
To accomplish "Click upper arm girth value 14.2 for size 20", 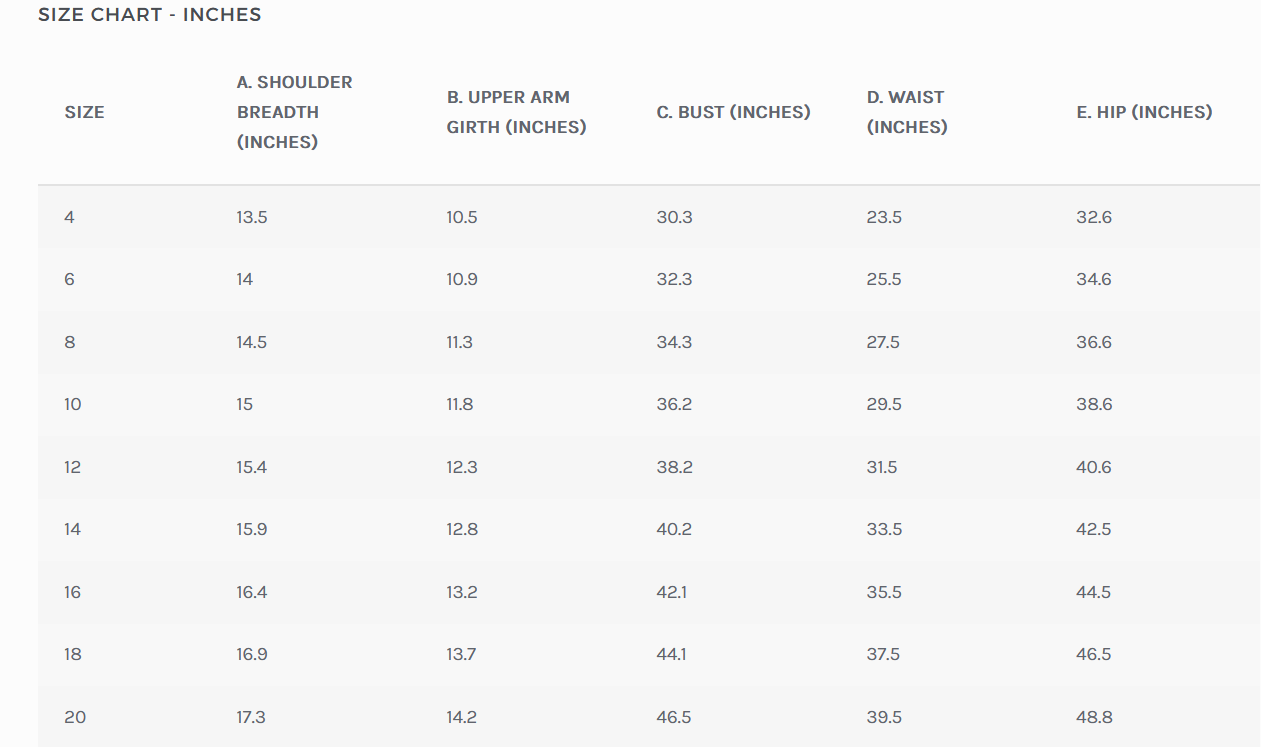I will [462, 717].
